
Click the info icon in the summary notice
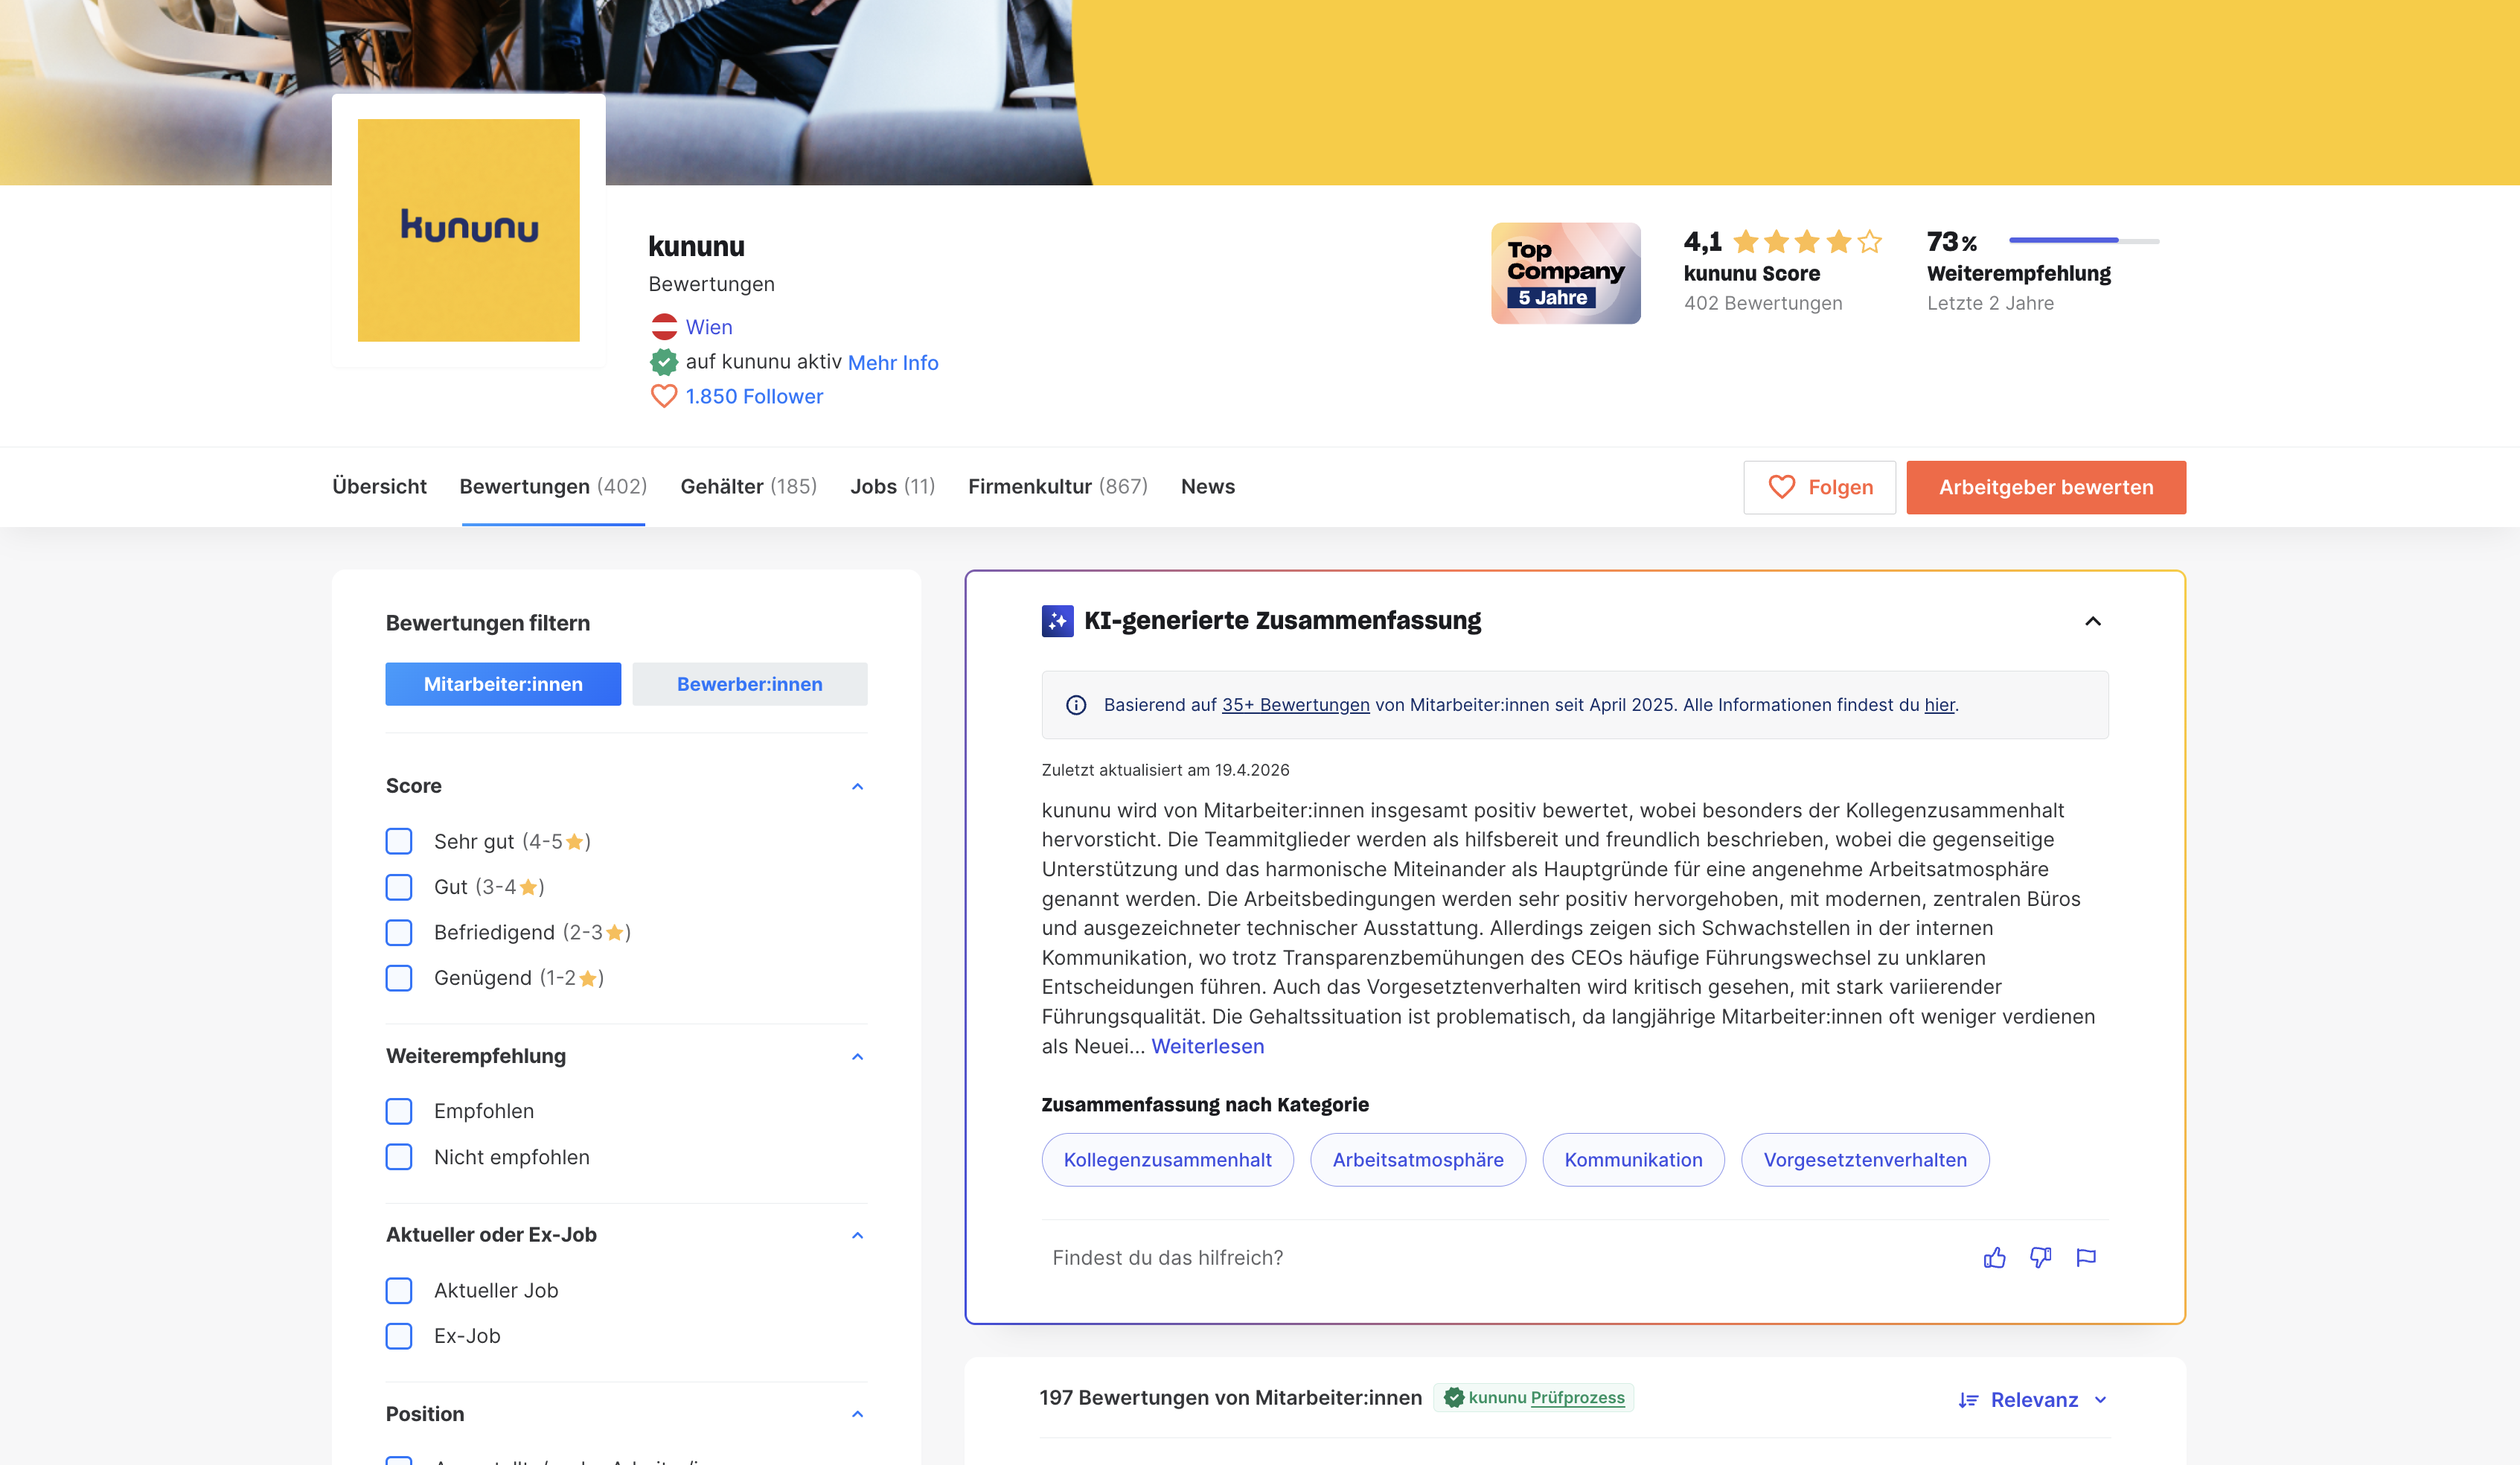click(1076, 705)
